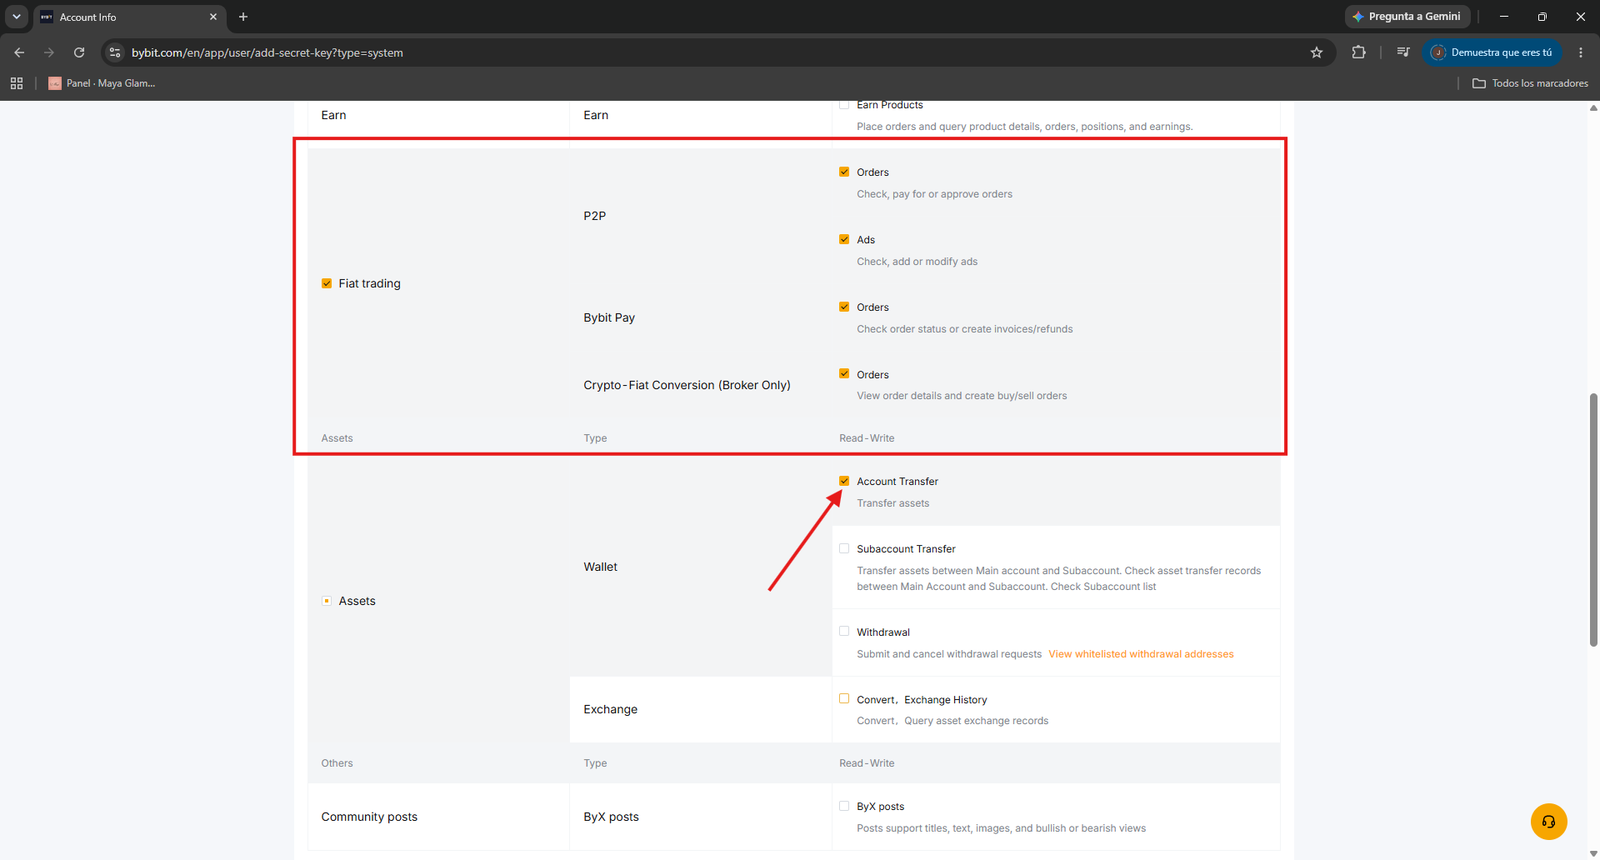The height and width of the screenshot is (860, 1600).
Task: Open the apps grid in bookmarks bar
Action: tap(16, 83)
